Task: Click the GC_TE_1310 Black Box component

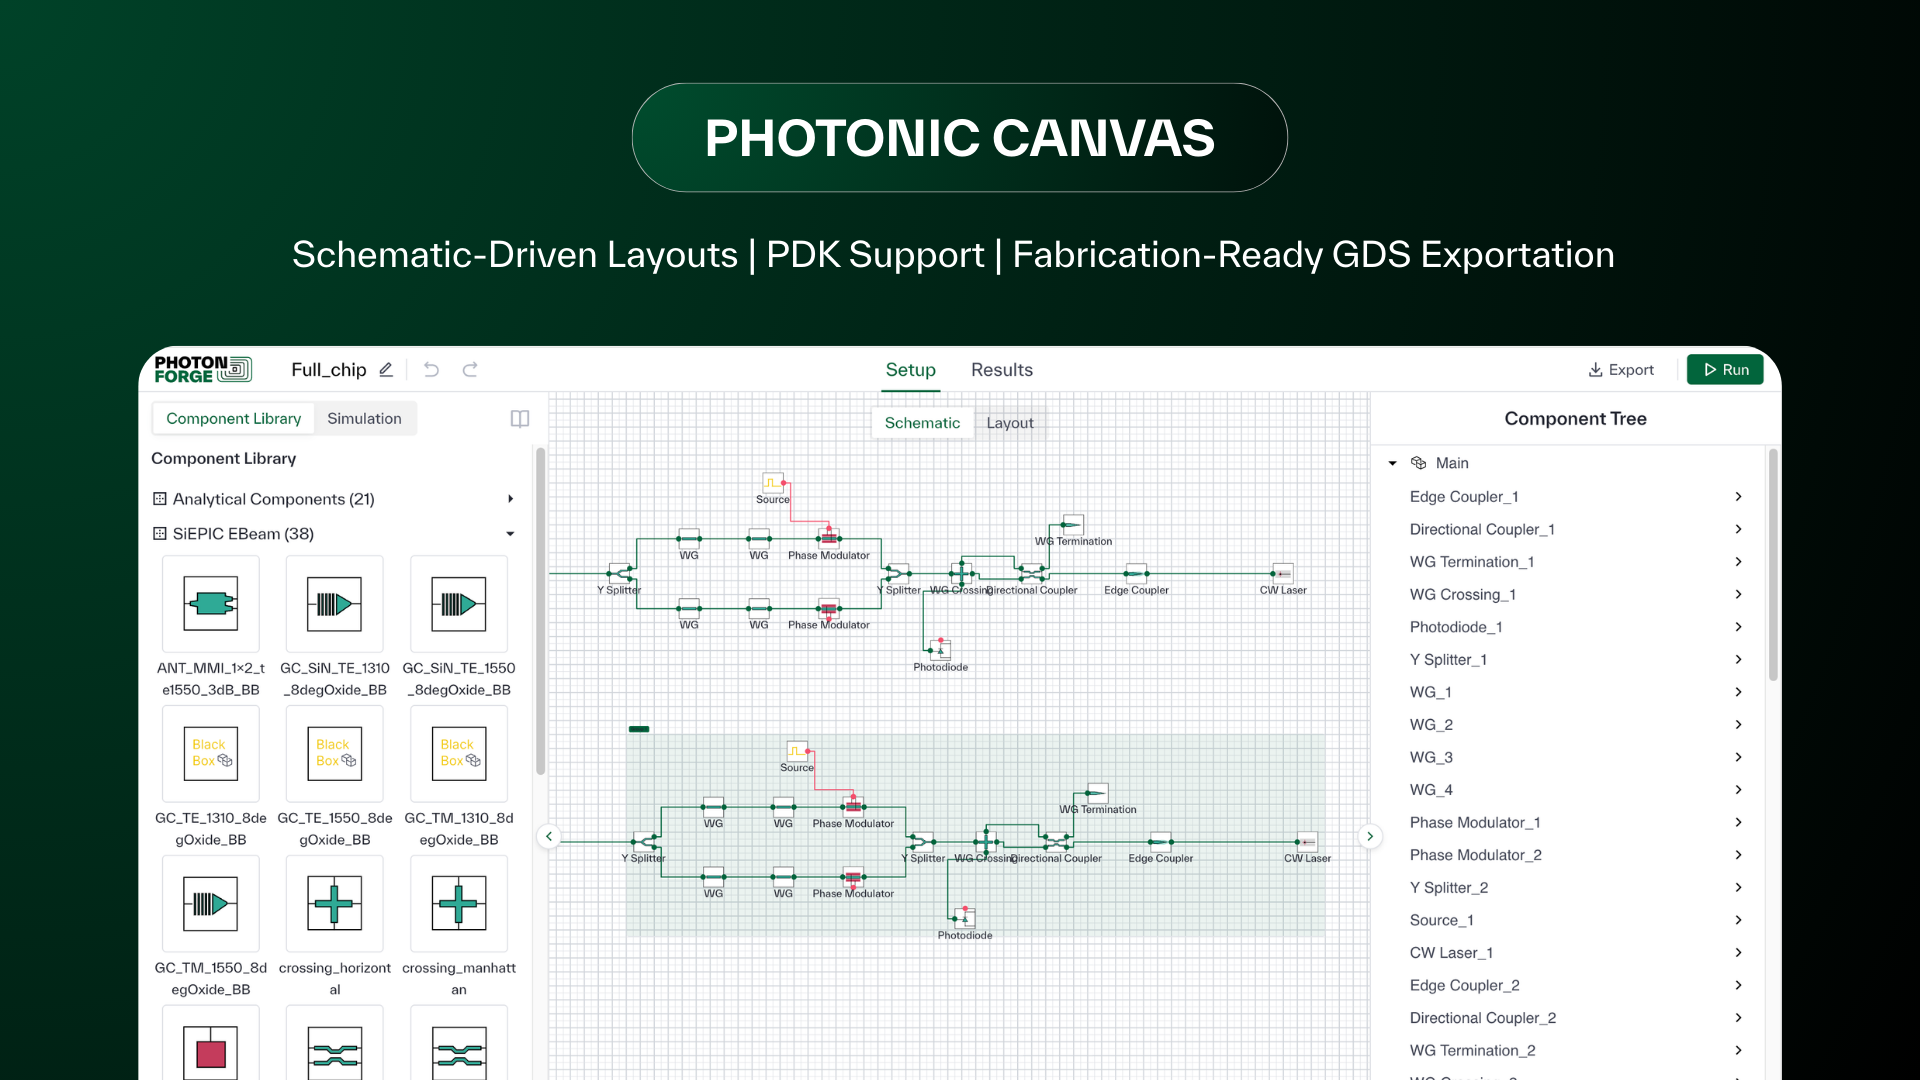Action: click(210, 754)
